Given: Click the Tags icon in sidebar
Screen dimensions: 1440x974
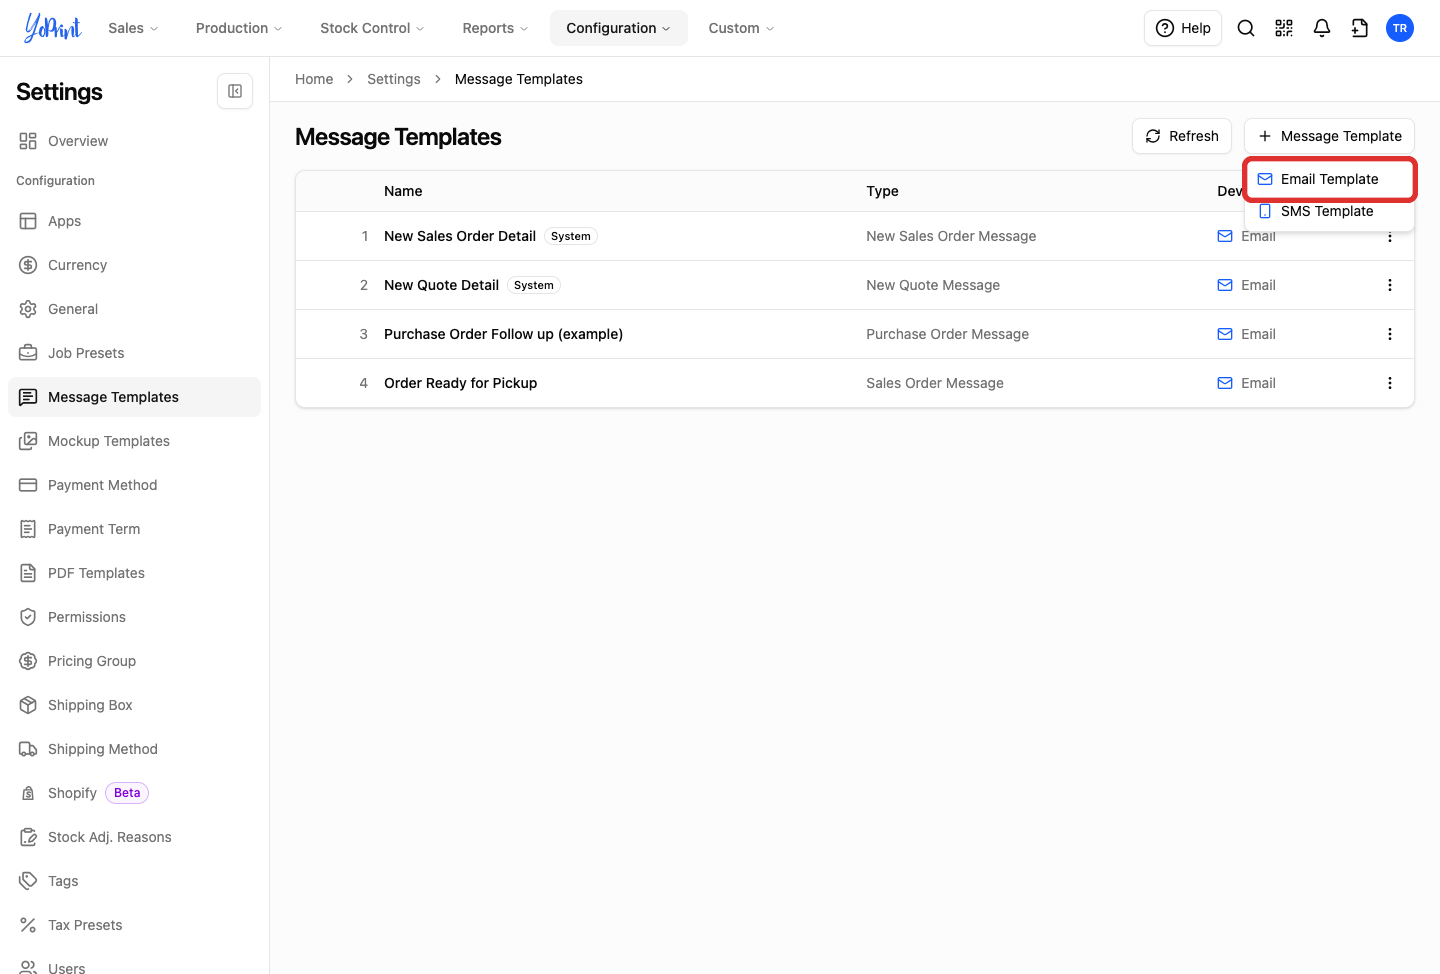Looking at the screenshot, I should [28, 881].
